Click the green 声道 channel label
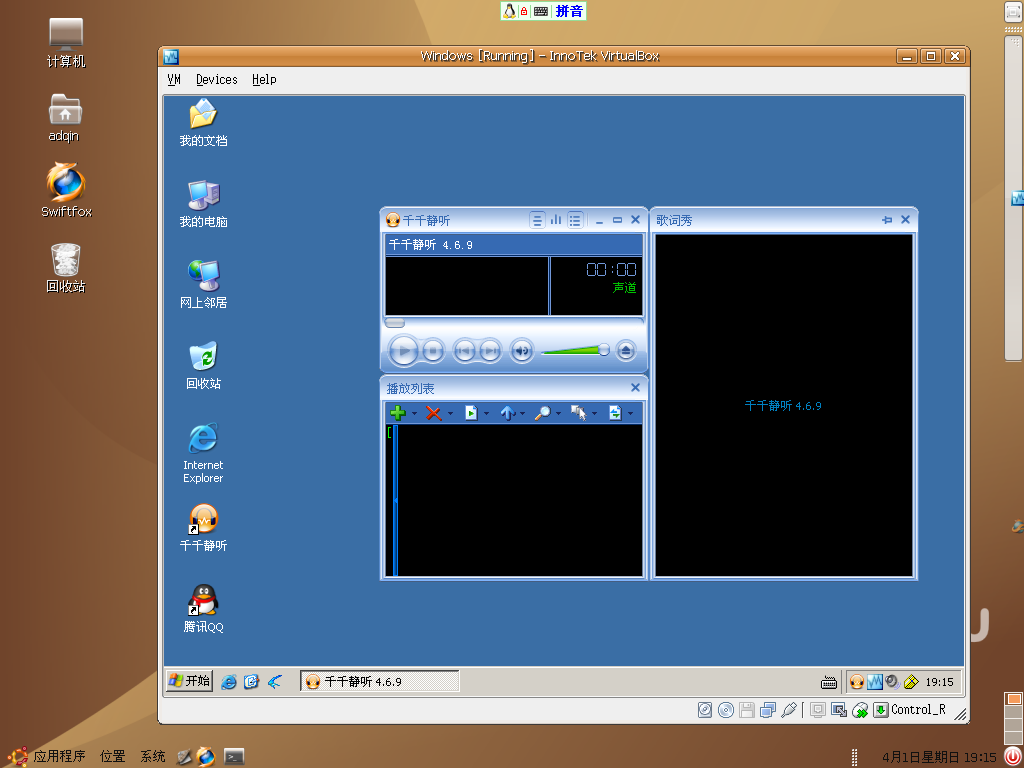This screenshot has height=768, width=1024. click(624, 287)
